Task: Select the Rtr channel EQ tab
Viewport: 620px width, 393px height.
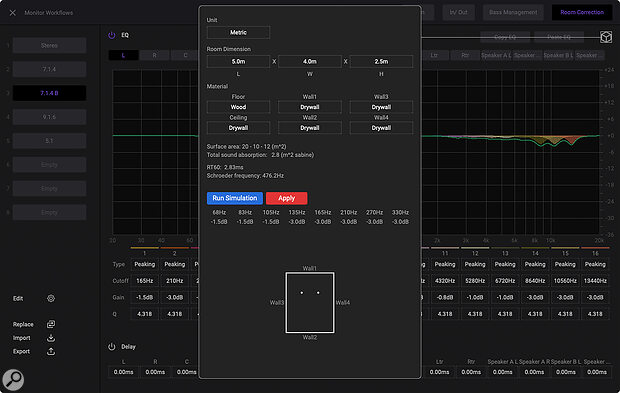Action: [x=465, y=55]
